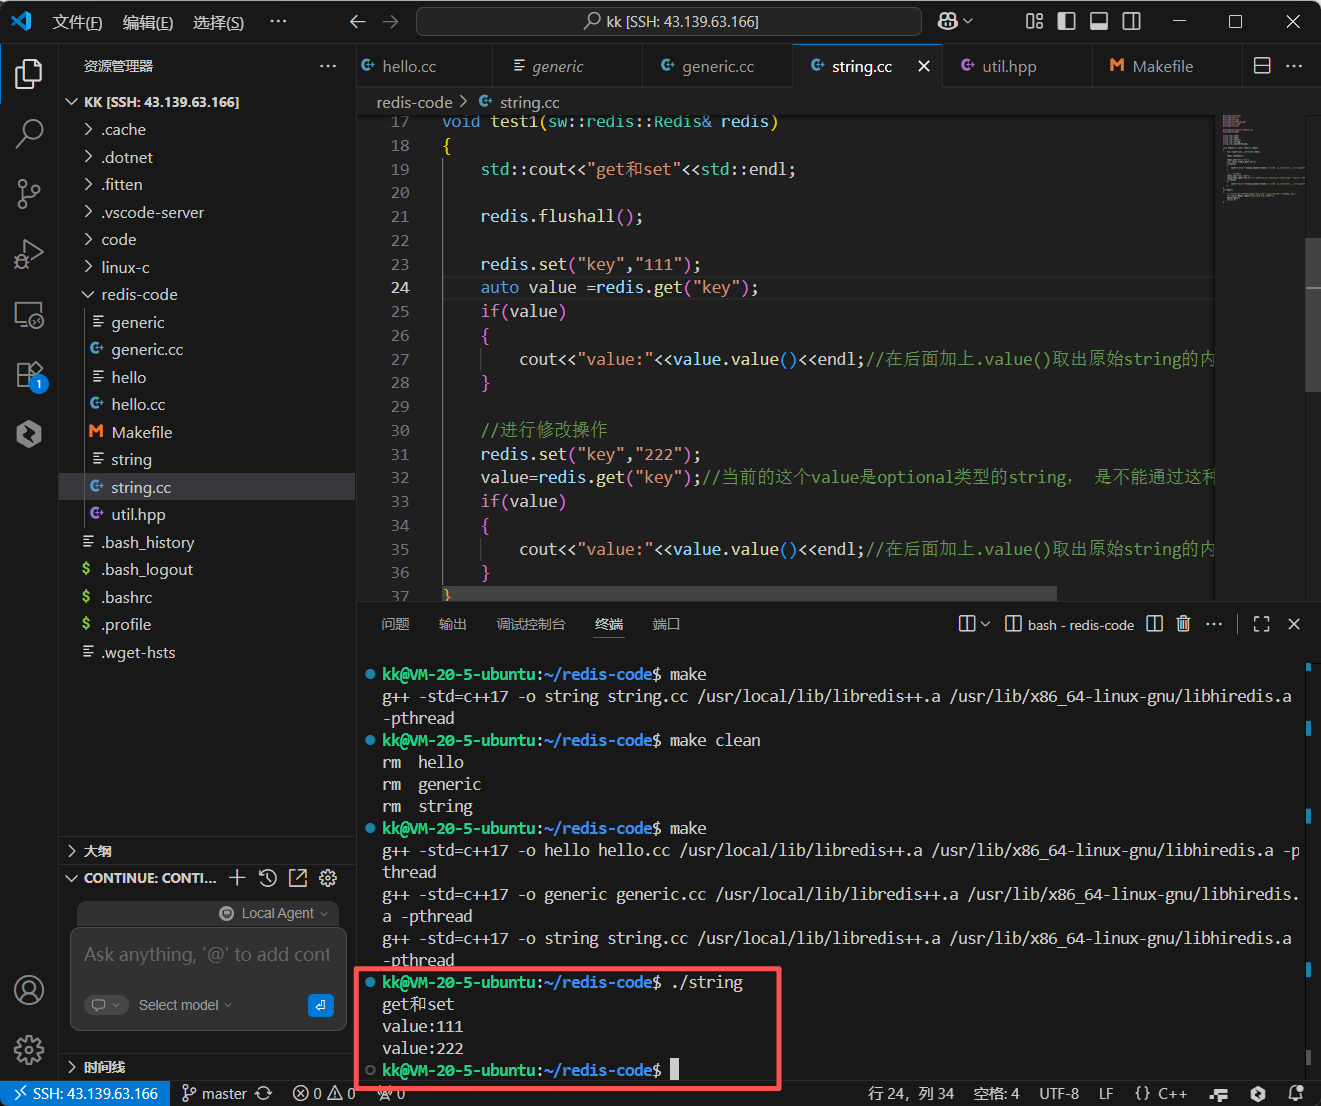Click the errors and warnings count
Viewport: 1321px width, 1106px height.
coord(324,1093)
